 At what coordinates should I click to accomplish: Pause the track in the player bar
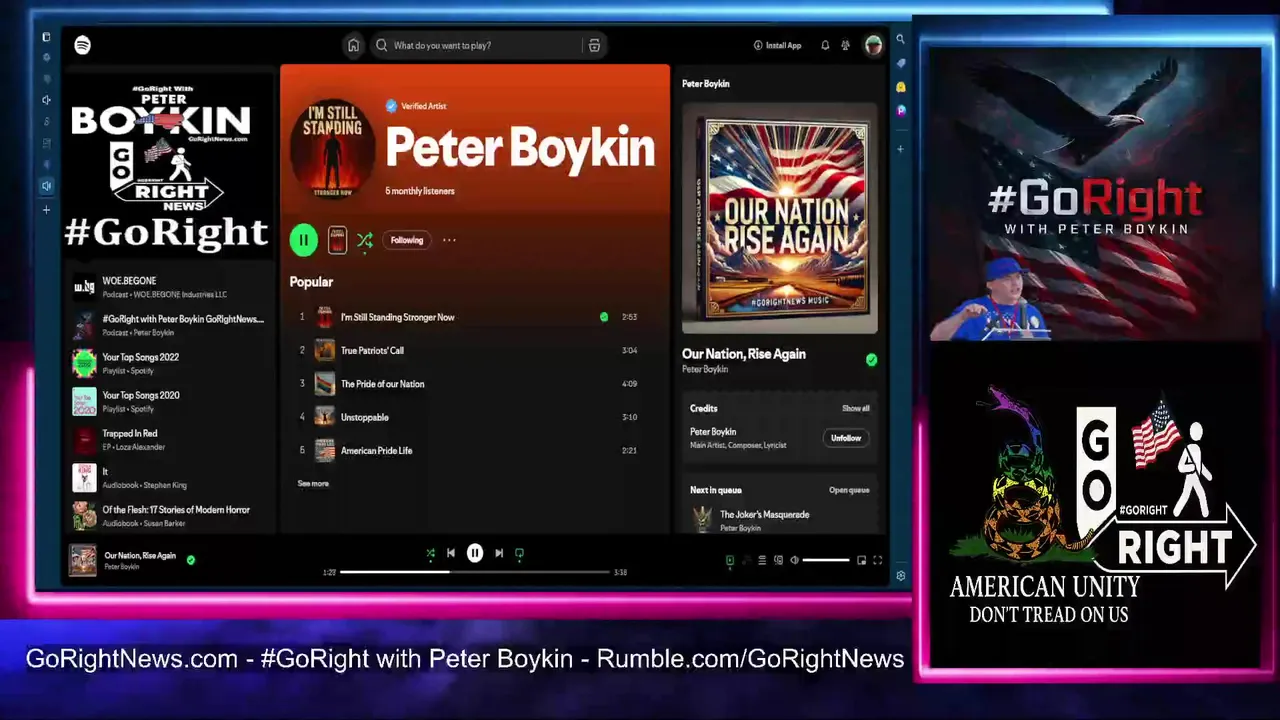click(x=475, y=553)
